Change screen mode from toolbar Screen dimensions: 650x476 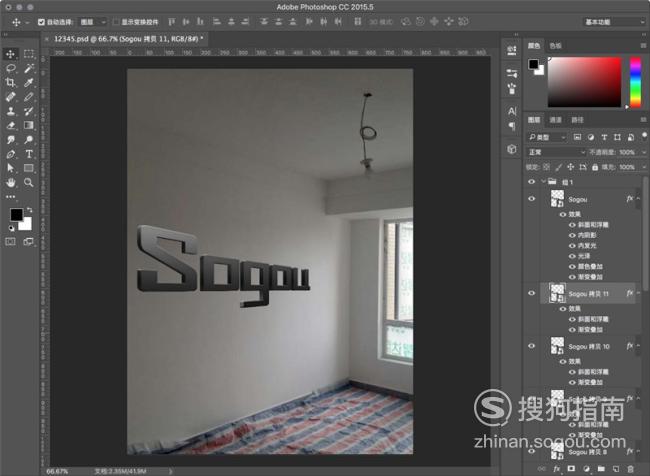point(29,241)
